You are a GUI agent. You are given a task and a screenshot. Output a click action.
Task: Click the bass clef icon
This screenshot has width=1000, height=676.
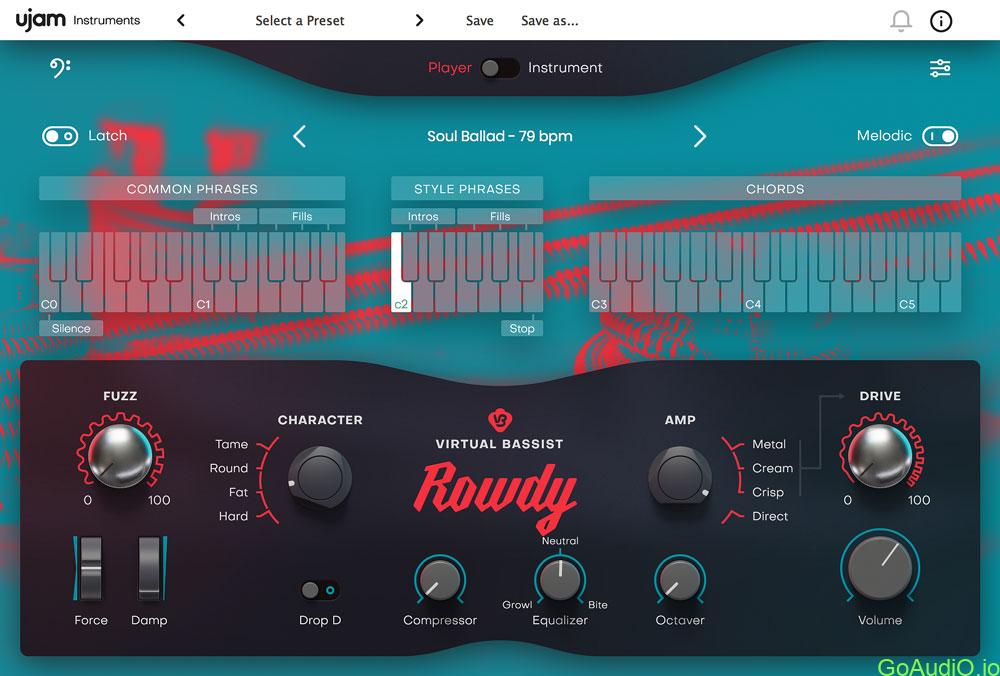60,68
